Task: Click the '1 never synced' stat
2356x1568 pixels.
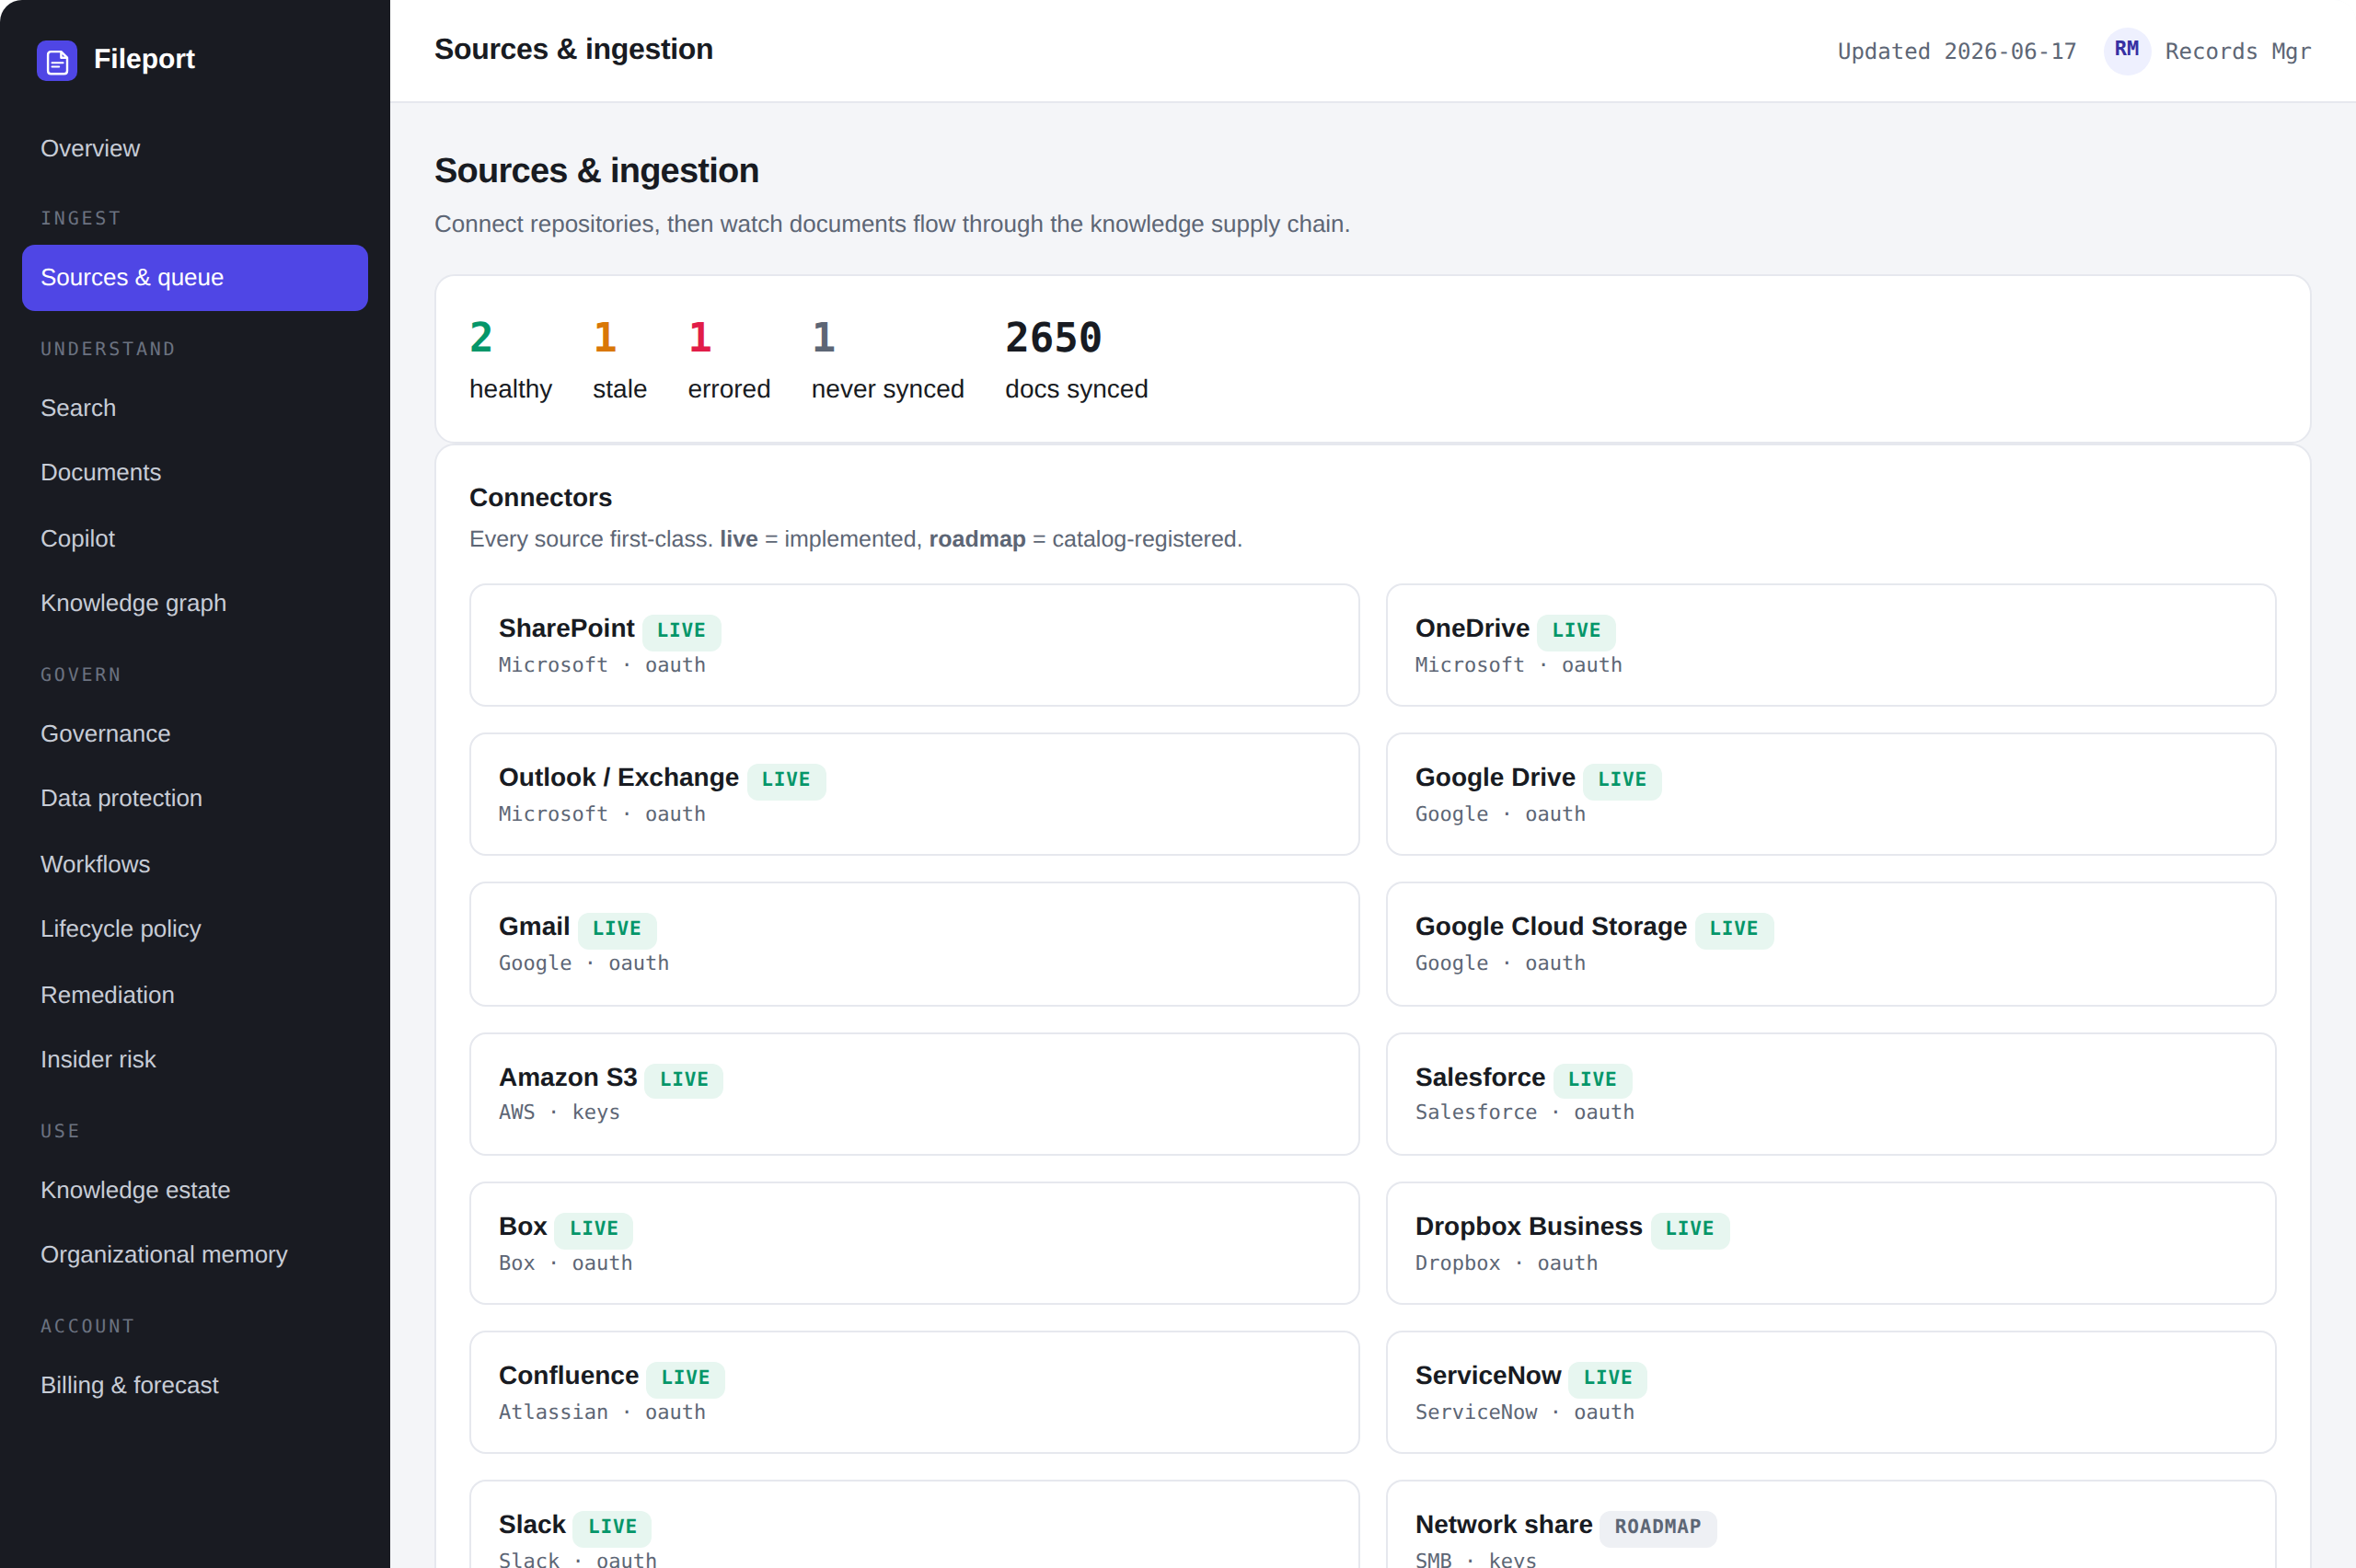Action: pos(887,359)
